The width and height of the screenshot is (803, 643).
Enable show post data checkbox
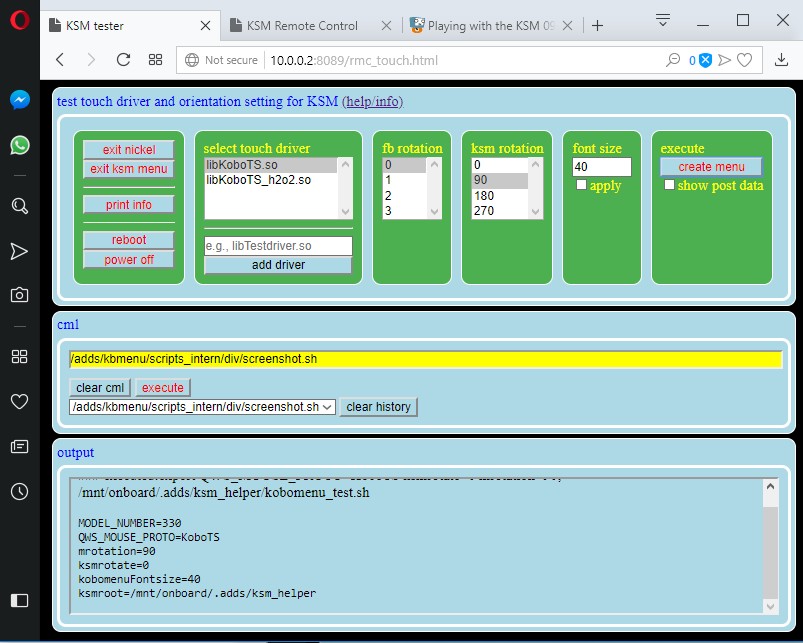coord(669,185)
